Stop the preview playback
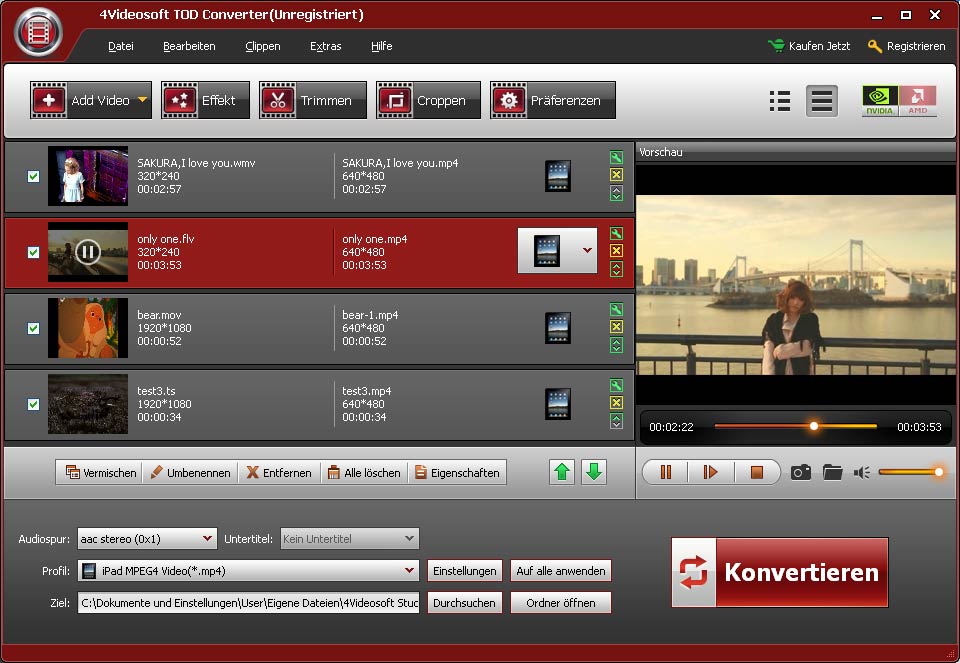The image size is (960, 663). [756, 472]
